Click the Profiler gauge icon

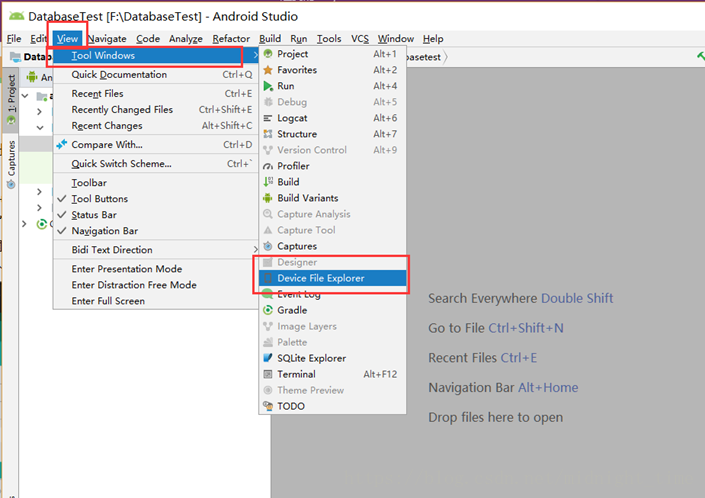pyautogui.click(x=268, y=166)
